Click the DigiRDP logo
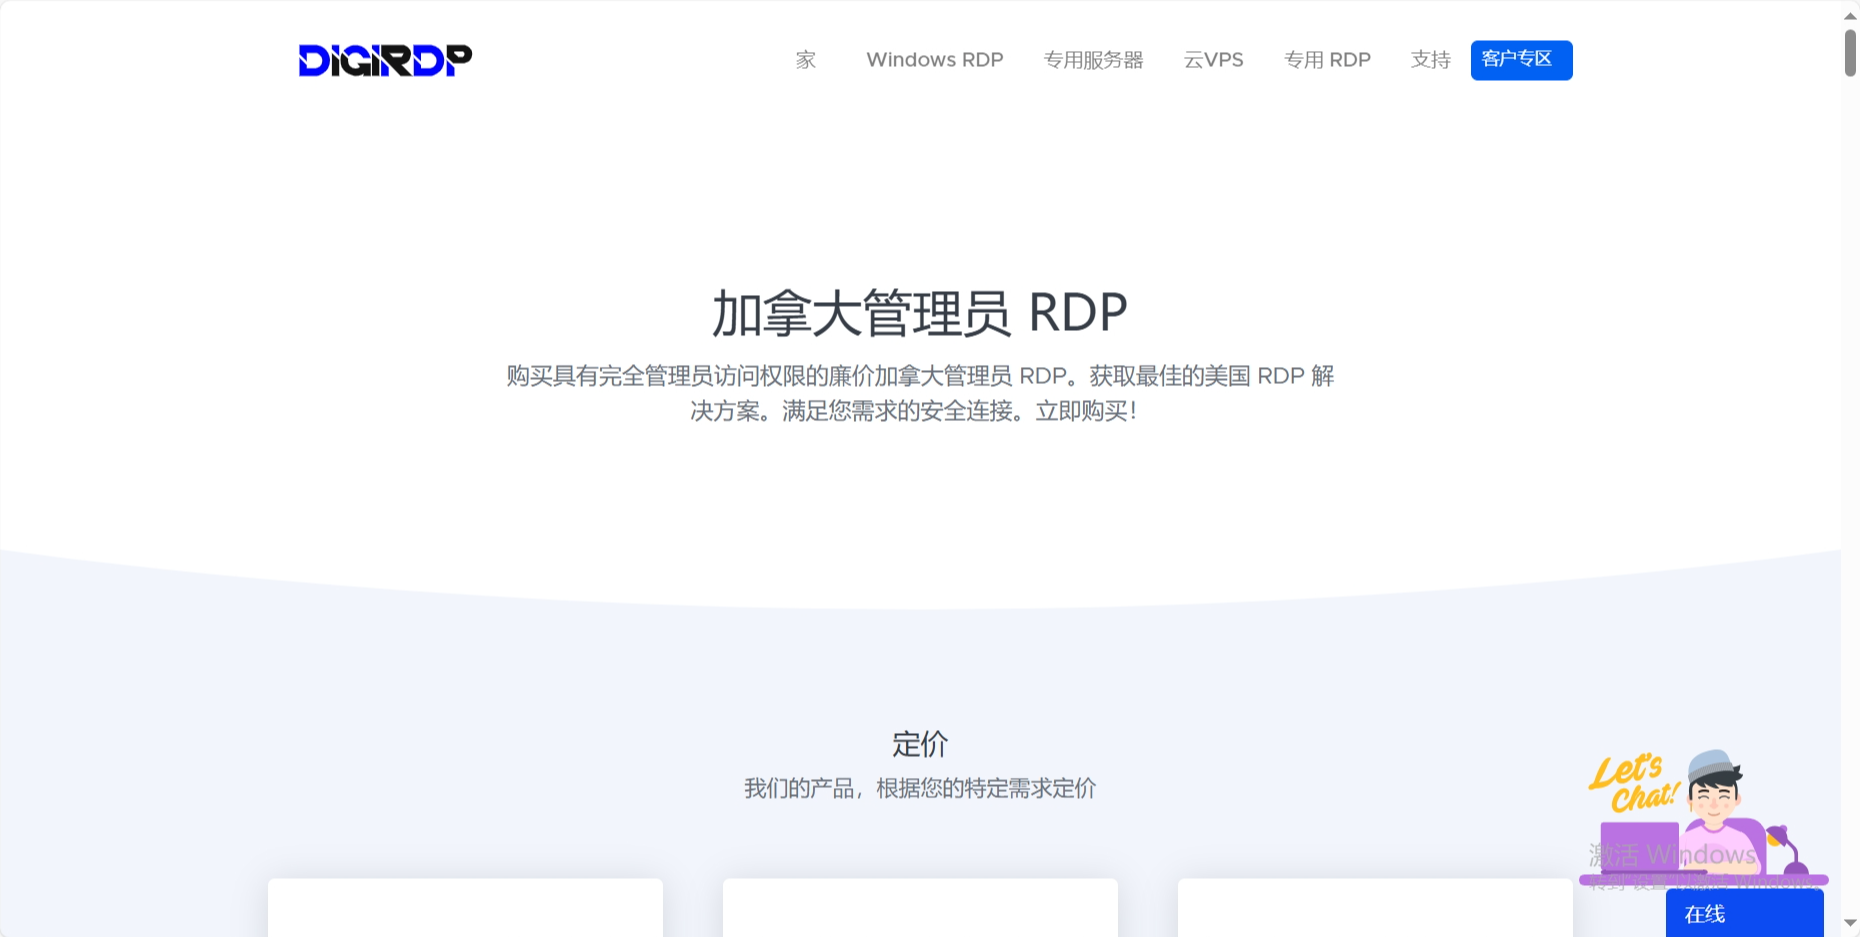This screenshot has height=937, width=1860. (x=385, y=60)
